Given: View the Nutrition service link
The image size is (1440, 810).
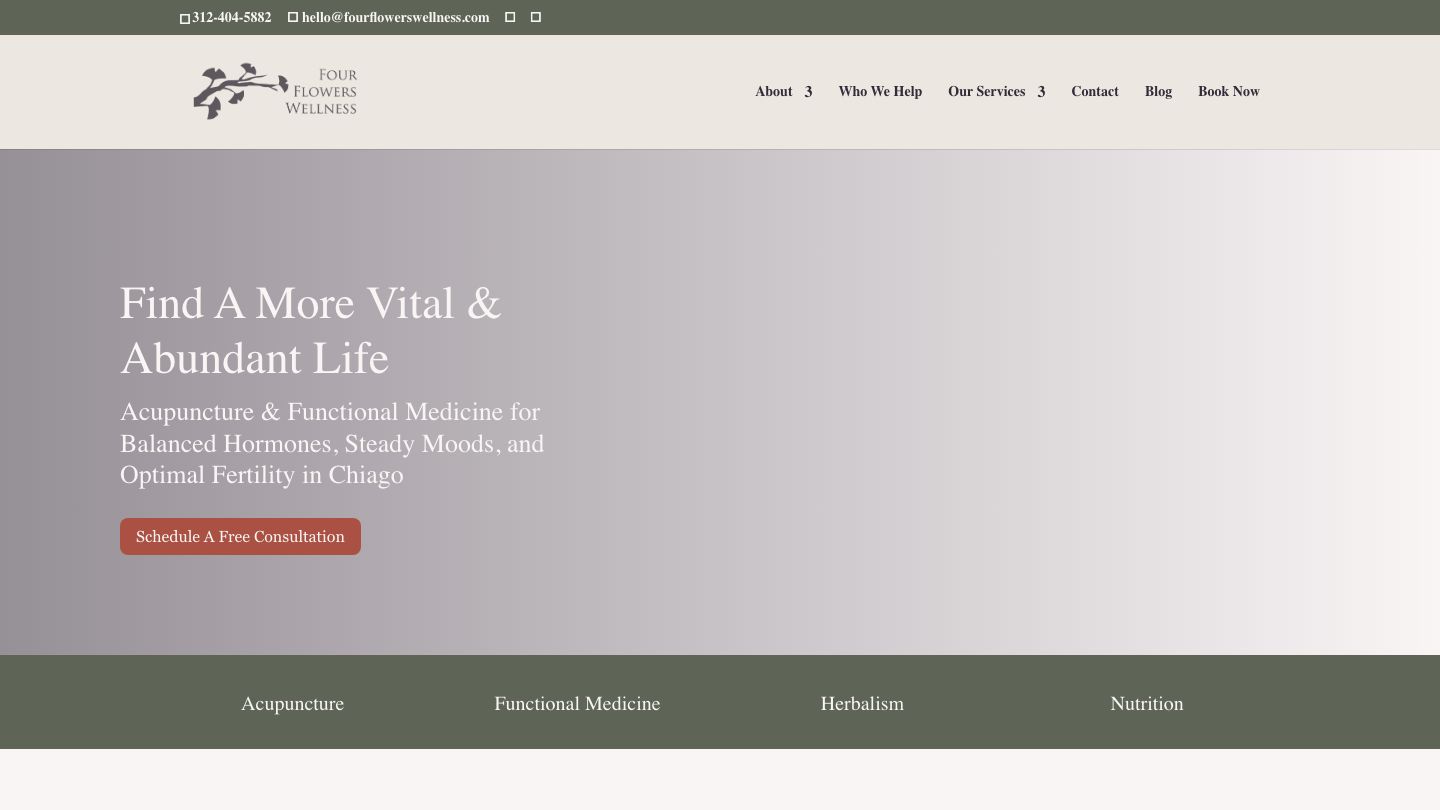Looking at the screenshot, I should point(1146,704).
